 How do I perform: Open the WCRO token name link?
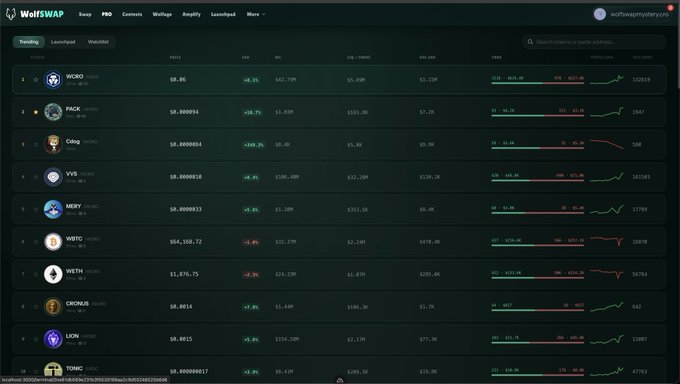pos(75,76)
